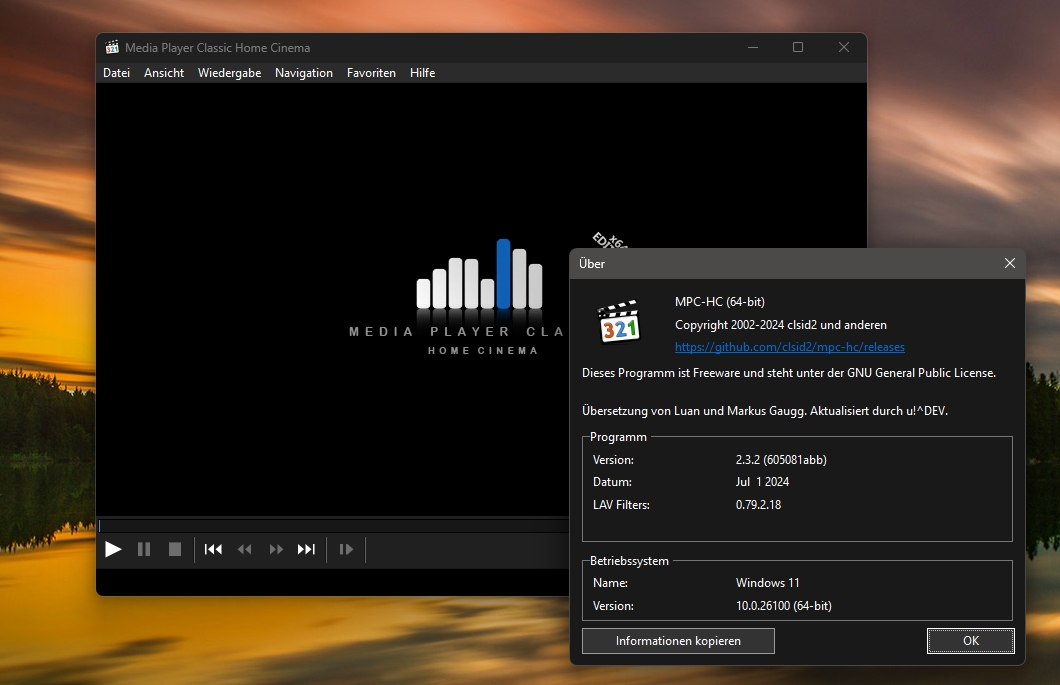Click the OS version 10.0.26100 (64-bit)

784,606
